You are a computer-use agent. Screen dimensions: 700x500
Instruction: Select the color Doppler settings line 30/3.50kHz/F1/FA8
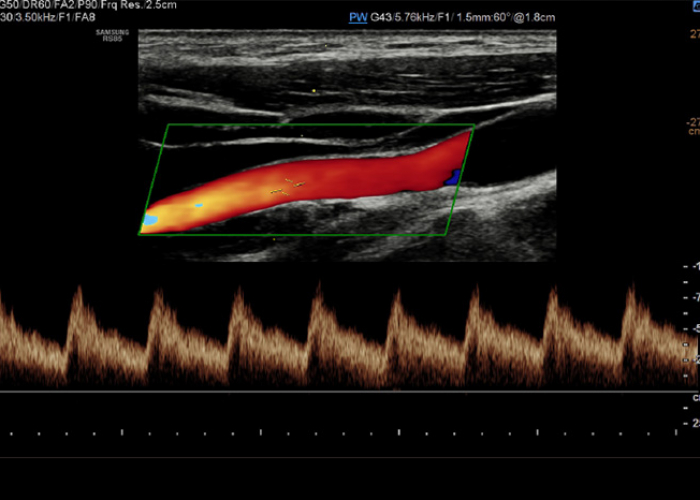tap(50, 18)
